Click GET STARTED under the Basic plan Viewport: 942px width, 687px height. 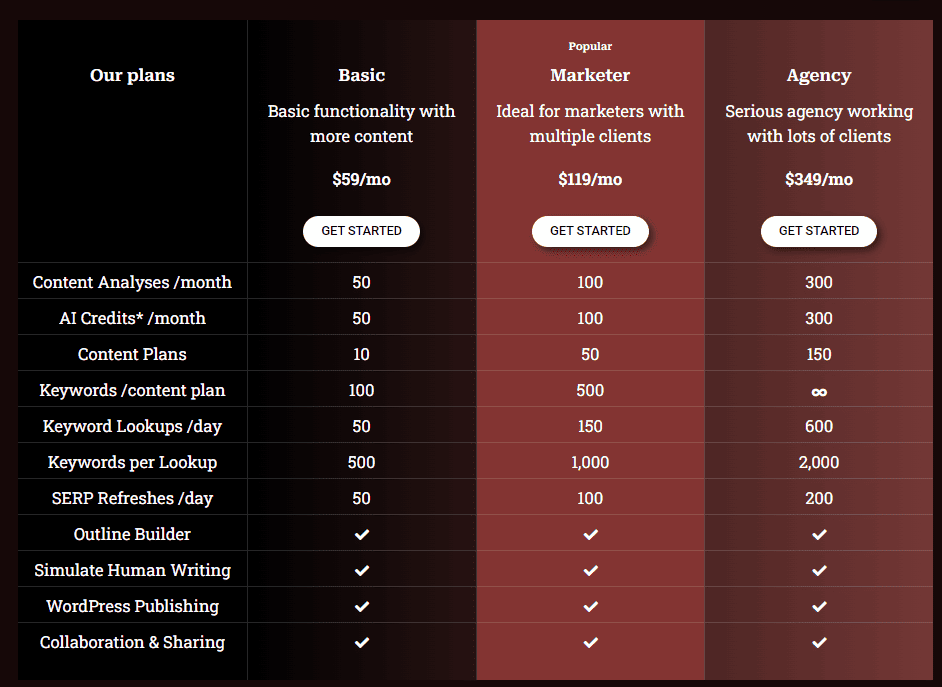coord(361,231)
